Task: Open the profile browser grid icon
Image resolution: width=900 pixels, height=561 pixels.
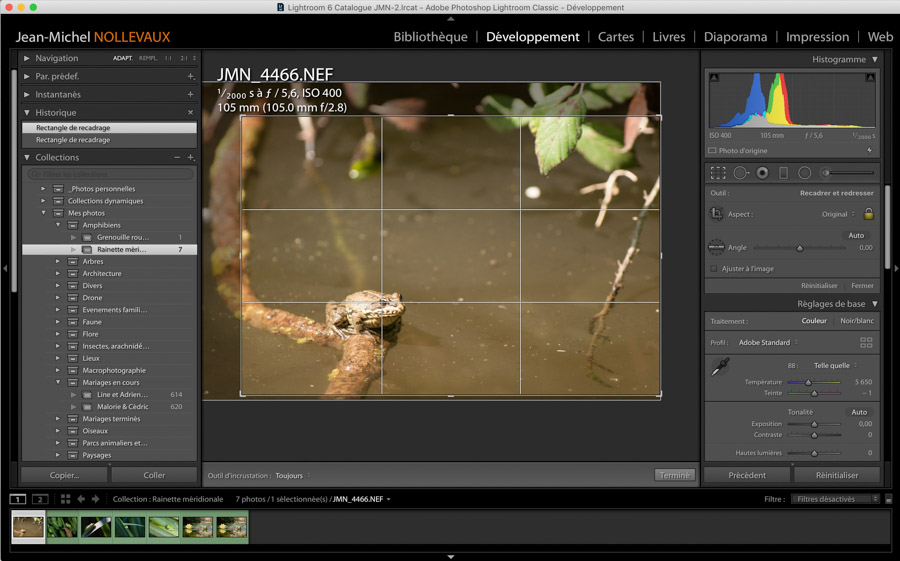Action: click(x=866, y=342)
